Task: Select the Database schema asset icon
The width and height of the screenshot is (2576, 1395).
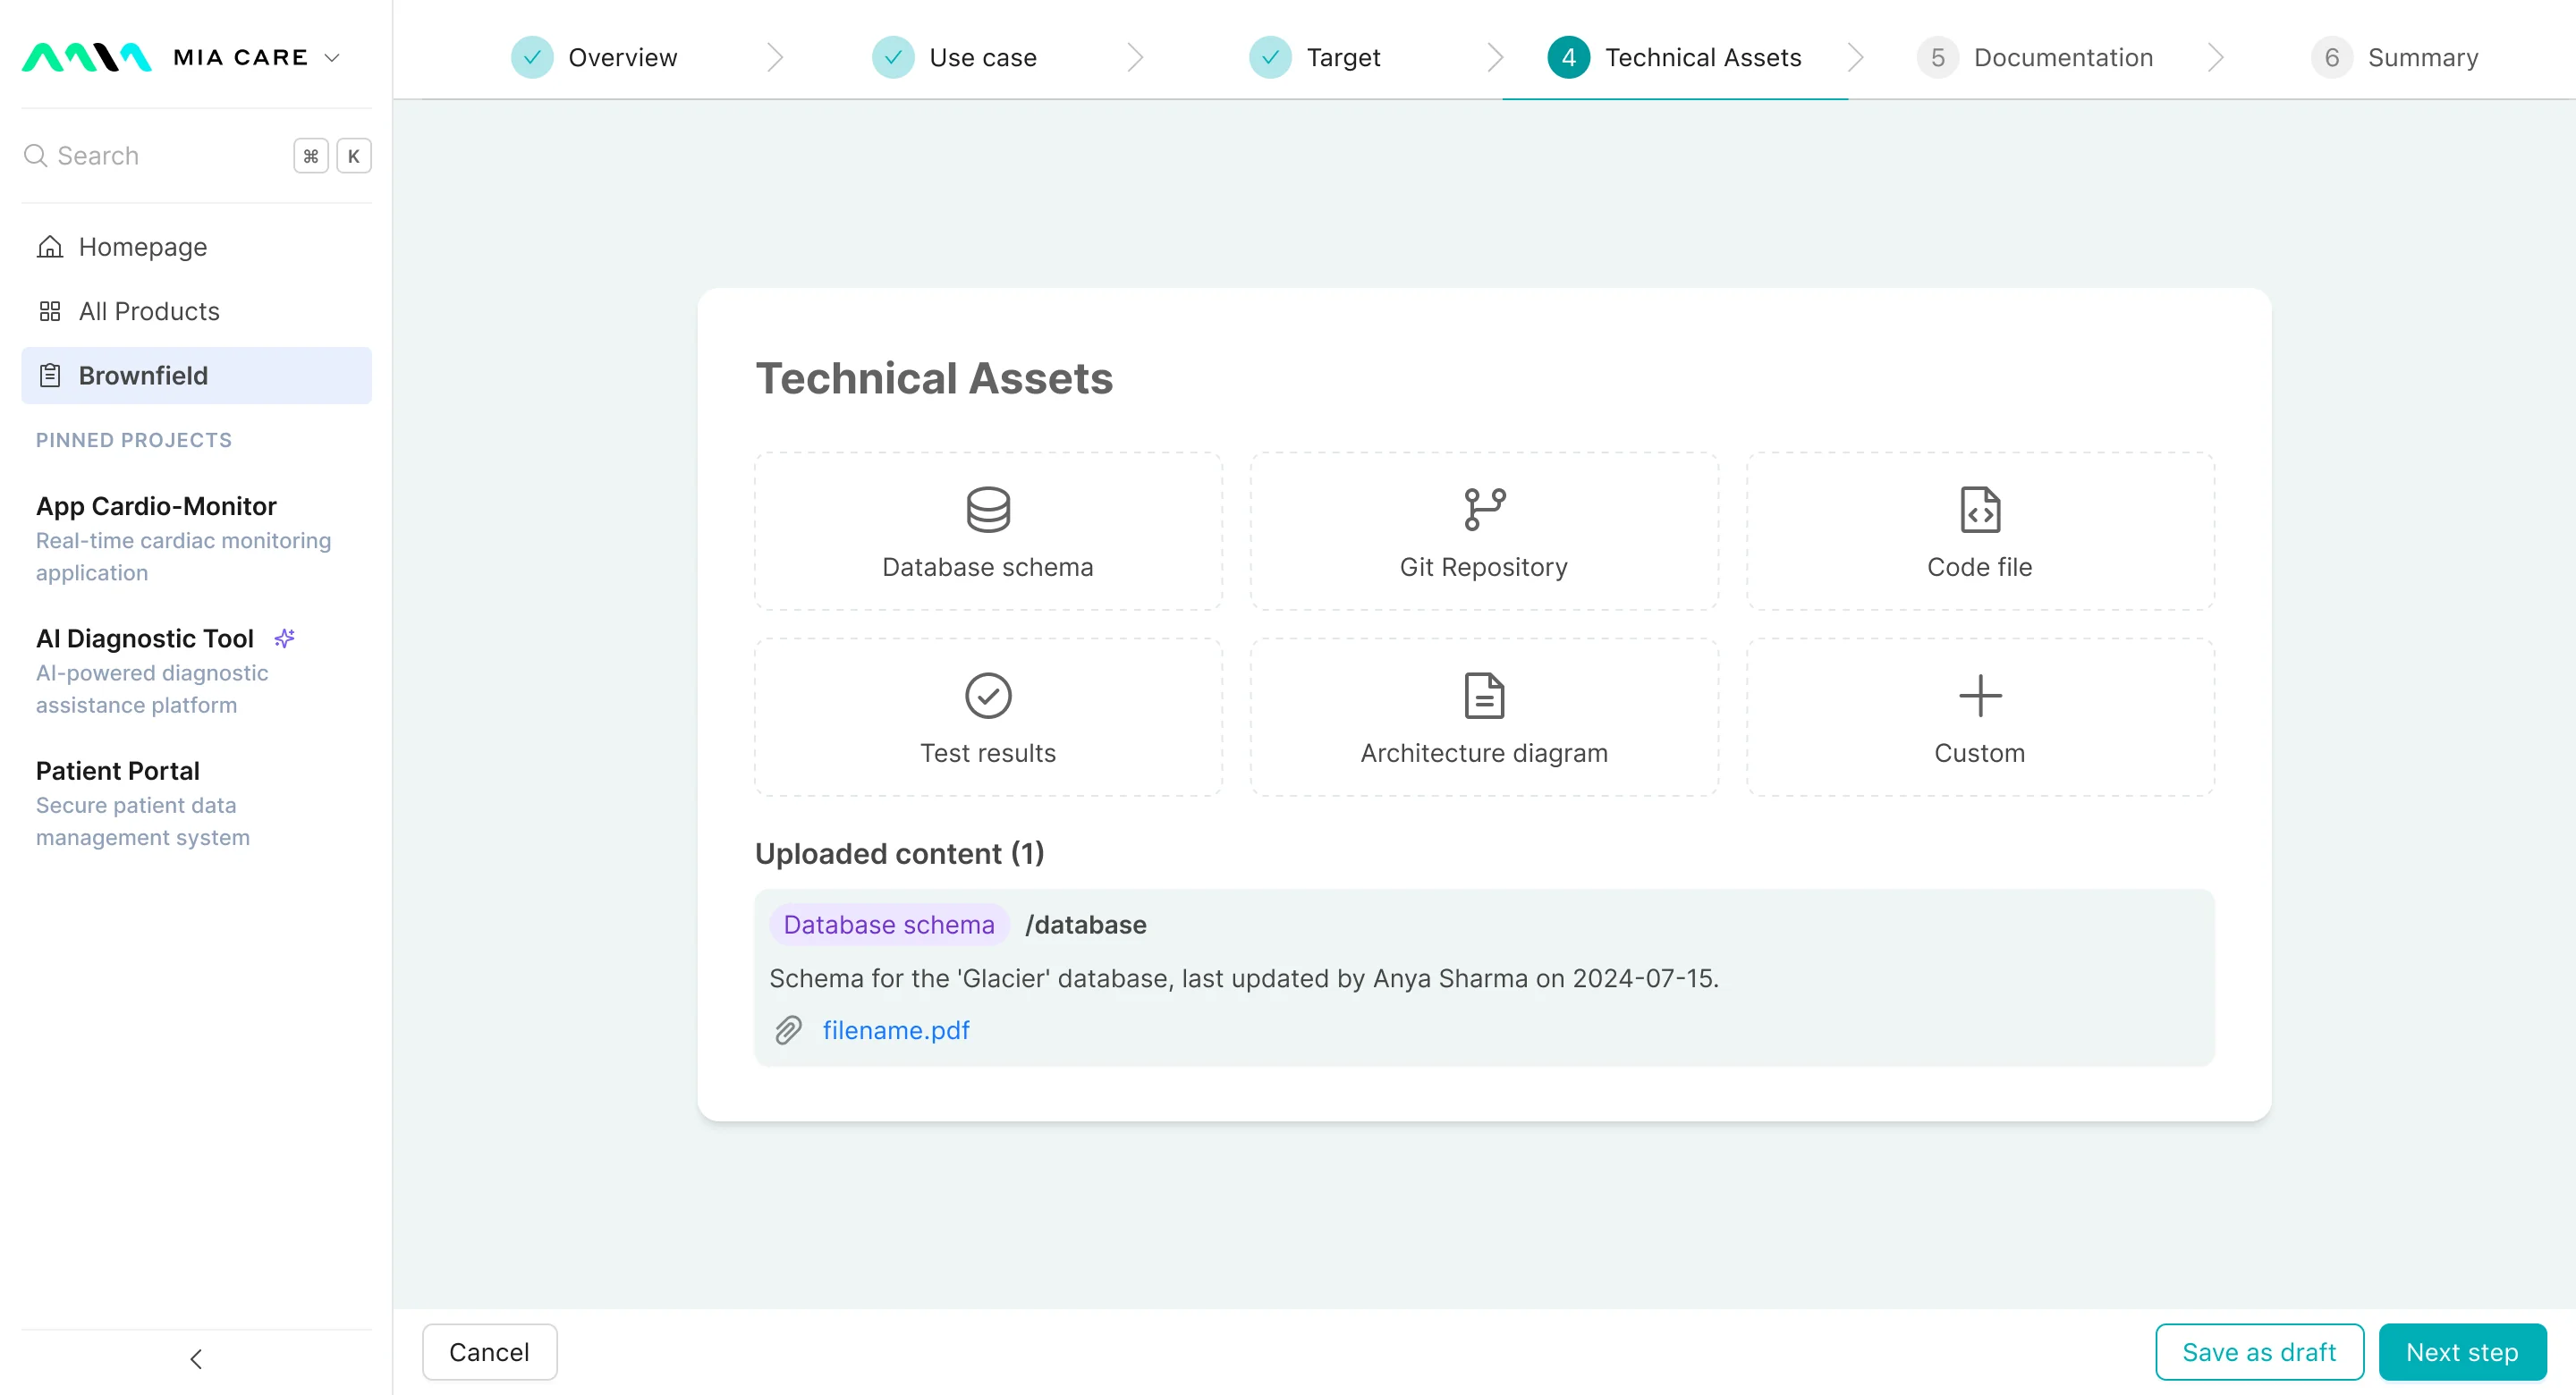Action: point(988,510)
